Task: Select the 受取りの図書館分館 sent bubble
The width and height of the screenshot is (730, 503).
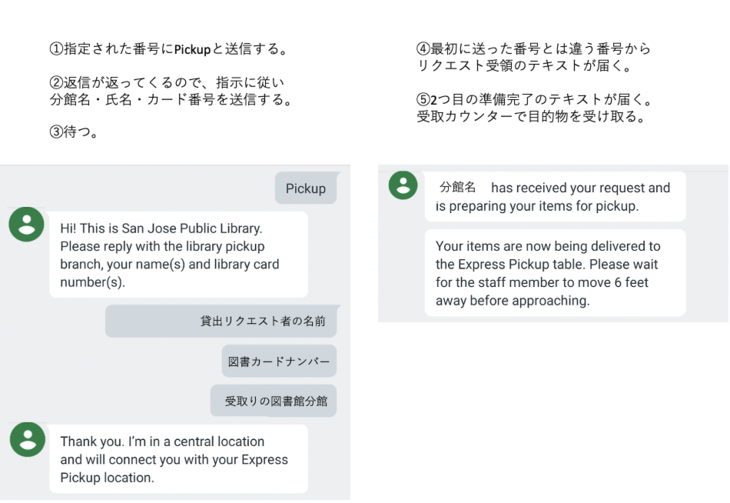Action: [273, 401]
